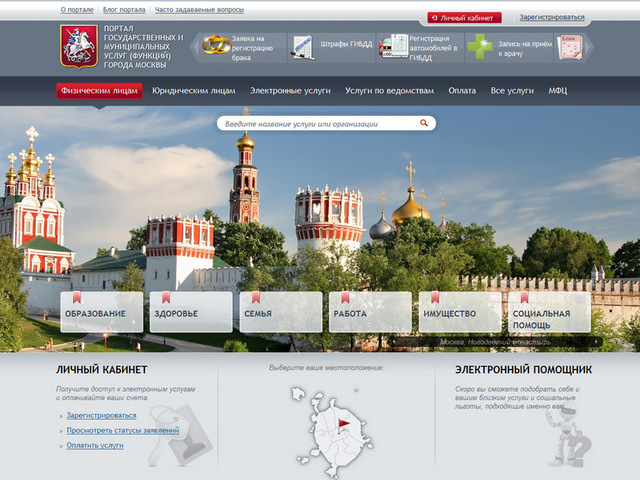The width and height of the screenshot is (640, 480).
Task: Click the red flag on Moscow map
Action: coord(343,426)
